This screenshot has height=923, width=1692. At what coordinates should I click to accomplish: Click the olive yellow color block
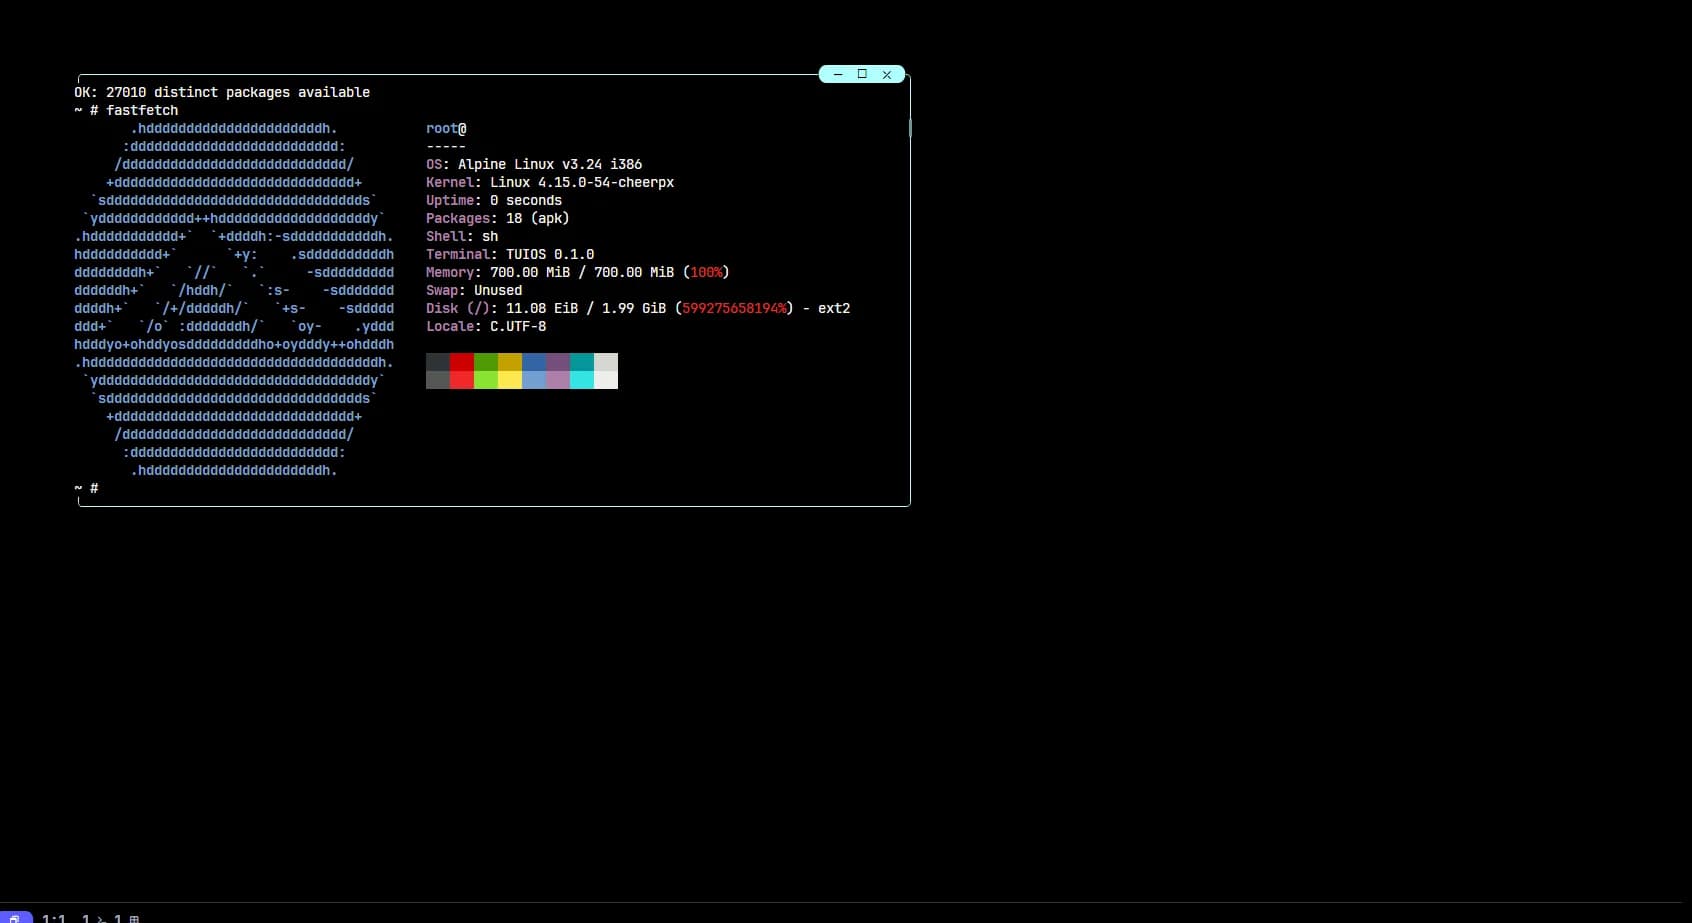tap(510, 362)
